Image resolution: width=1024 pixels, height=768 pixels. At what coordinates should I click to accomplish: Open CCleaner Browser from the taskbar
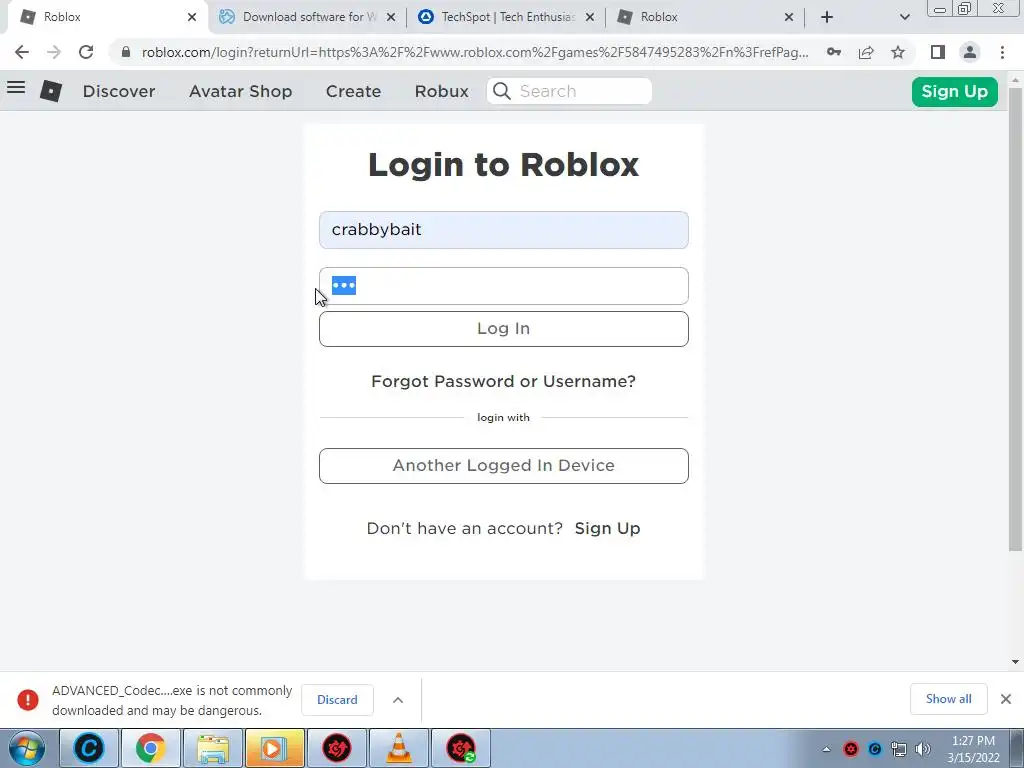coord(89,748)
